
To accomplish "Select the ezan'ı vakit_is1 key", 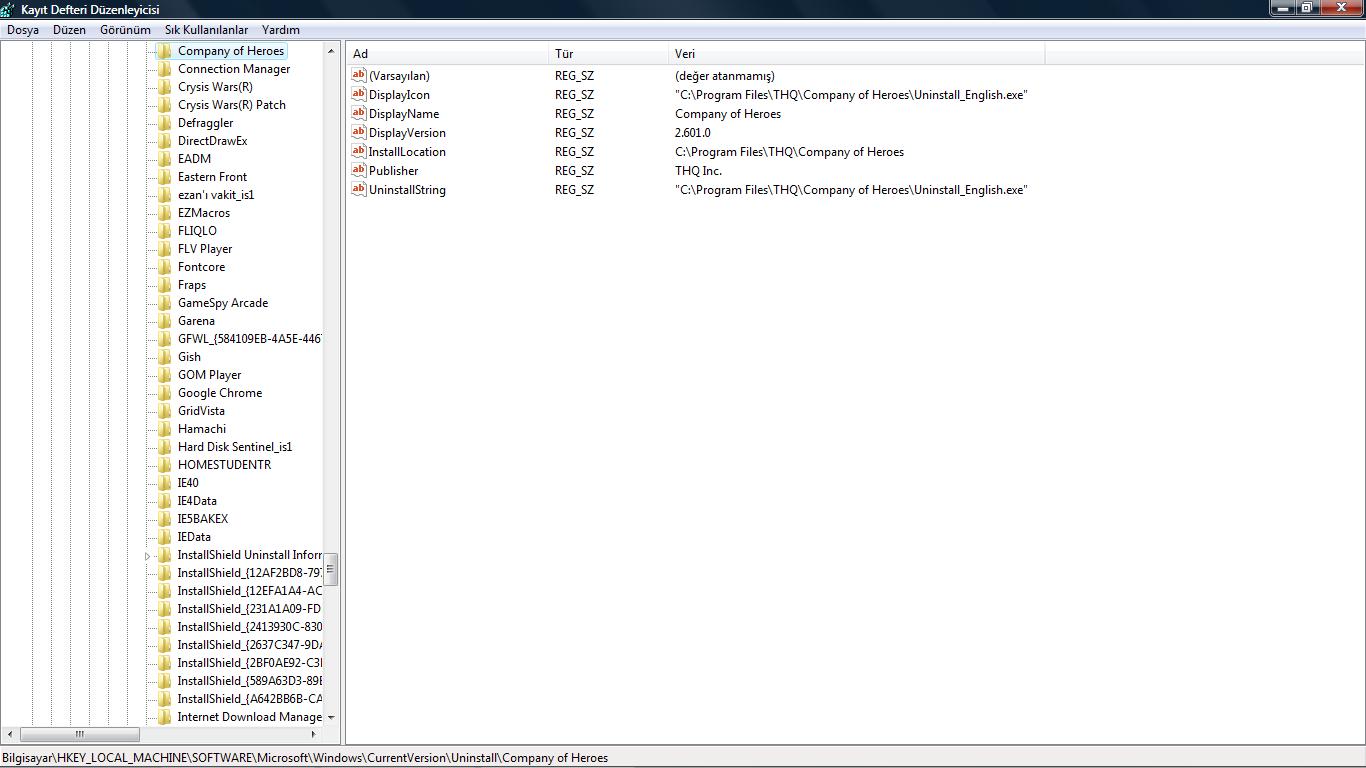I will (x=216, y=195).
